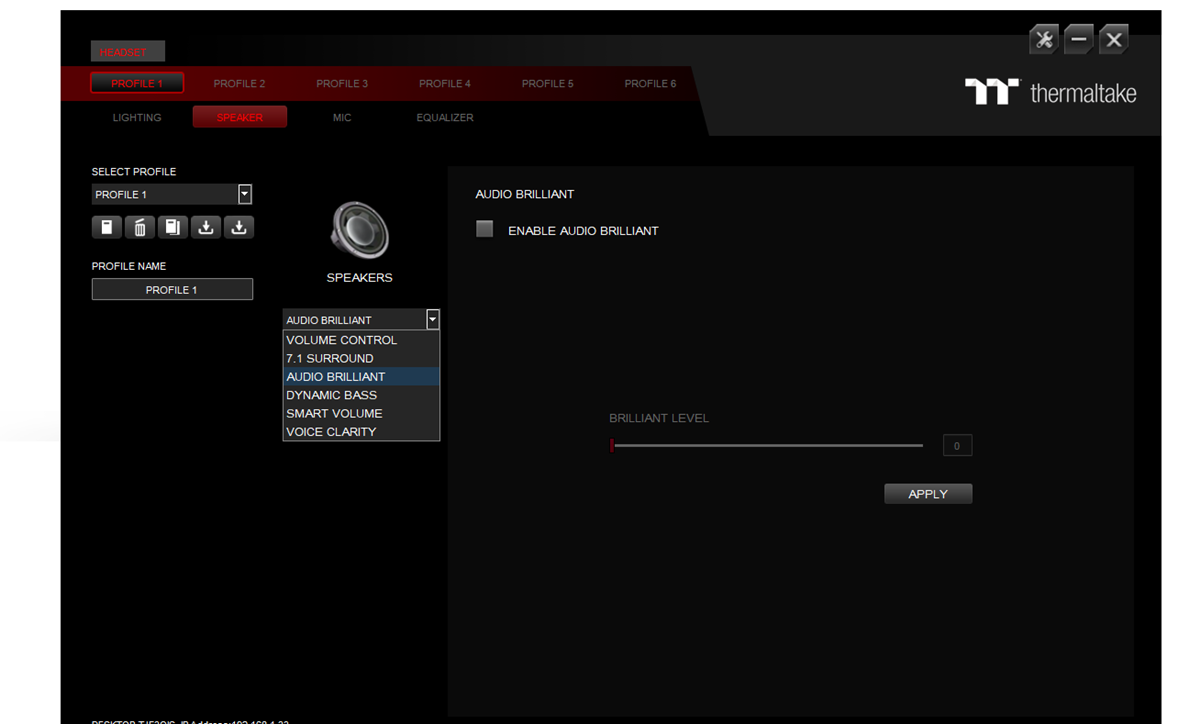The height and width of the screenshot is (724, 1200).
Task: Choose DYNAMIC BASS from the dropdown list
Action: 361,395
